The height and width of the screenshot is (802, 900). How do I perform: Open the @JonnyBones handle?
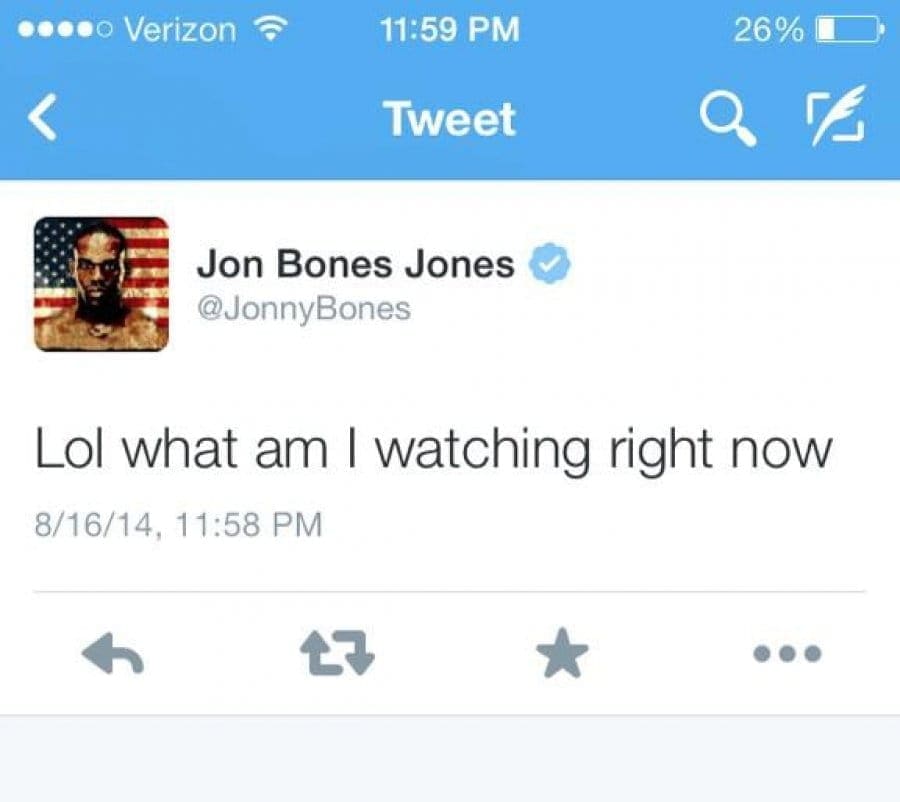(x=304, y=309)
